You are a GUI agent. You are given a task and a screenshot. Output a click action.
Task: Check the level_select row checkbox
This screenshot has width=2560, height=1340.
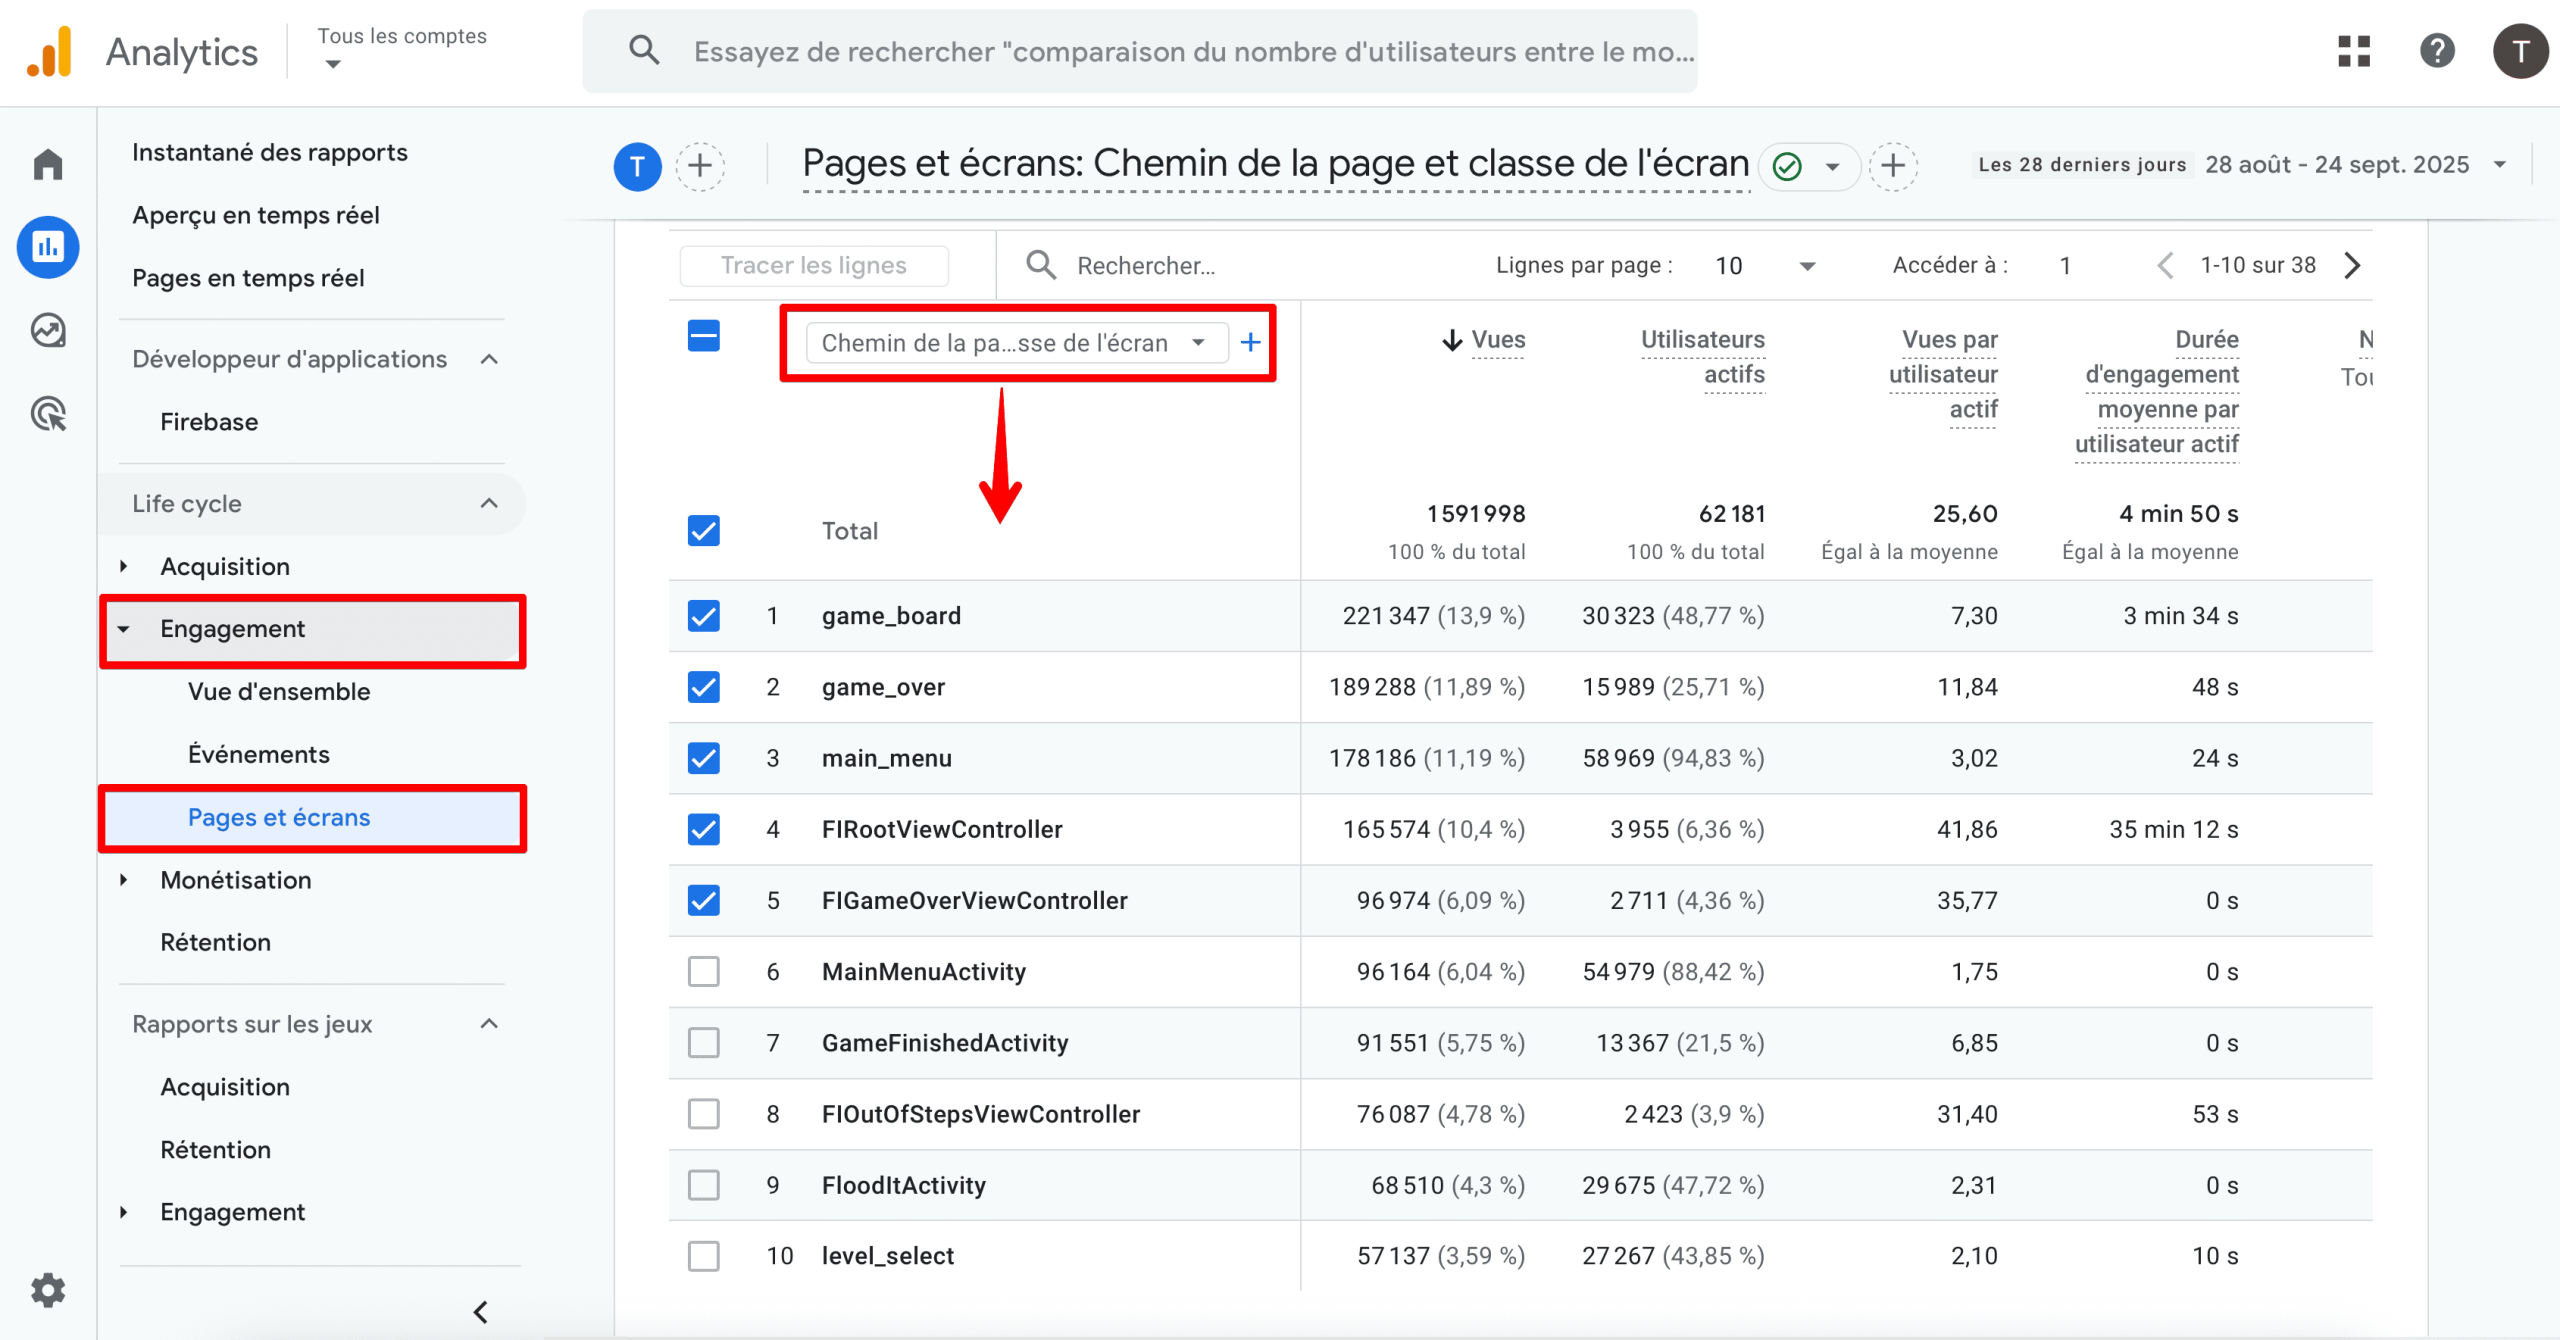pyautogui.click(x=704, y=1256)
